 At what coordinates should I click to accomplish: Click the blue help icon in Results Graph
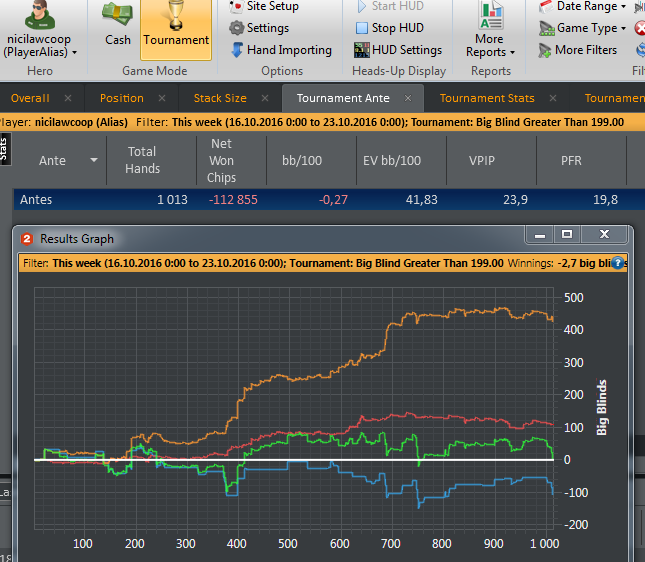[x=618, y=263]
